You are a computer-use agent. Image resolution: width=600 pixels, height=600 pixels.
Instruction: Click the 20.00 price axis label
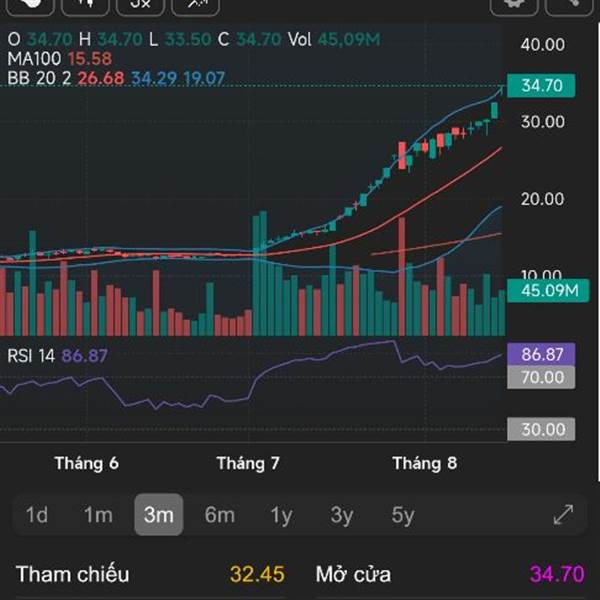click(x=542, y=199)
